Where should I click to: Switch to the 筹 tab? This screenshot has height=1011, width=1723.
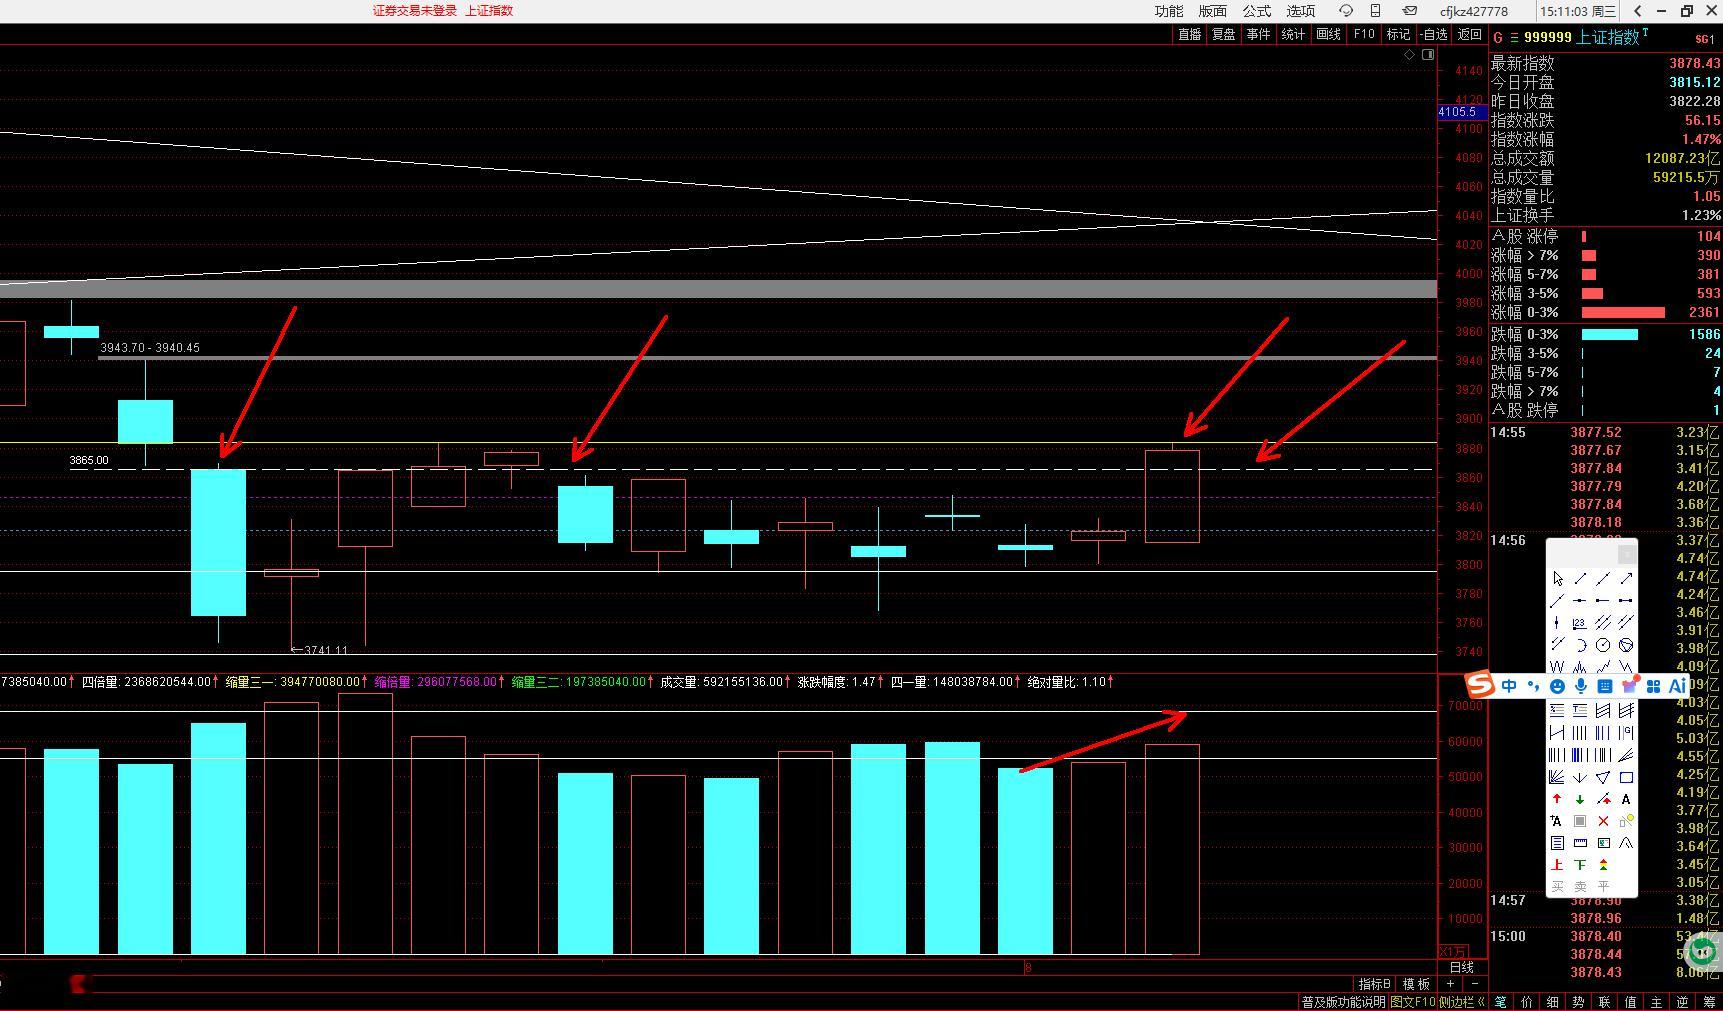(1709, 1002)
